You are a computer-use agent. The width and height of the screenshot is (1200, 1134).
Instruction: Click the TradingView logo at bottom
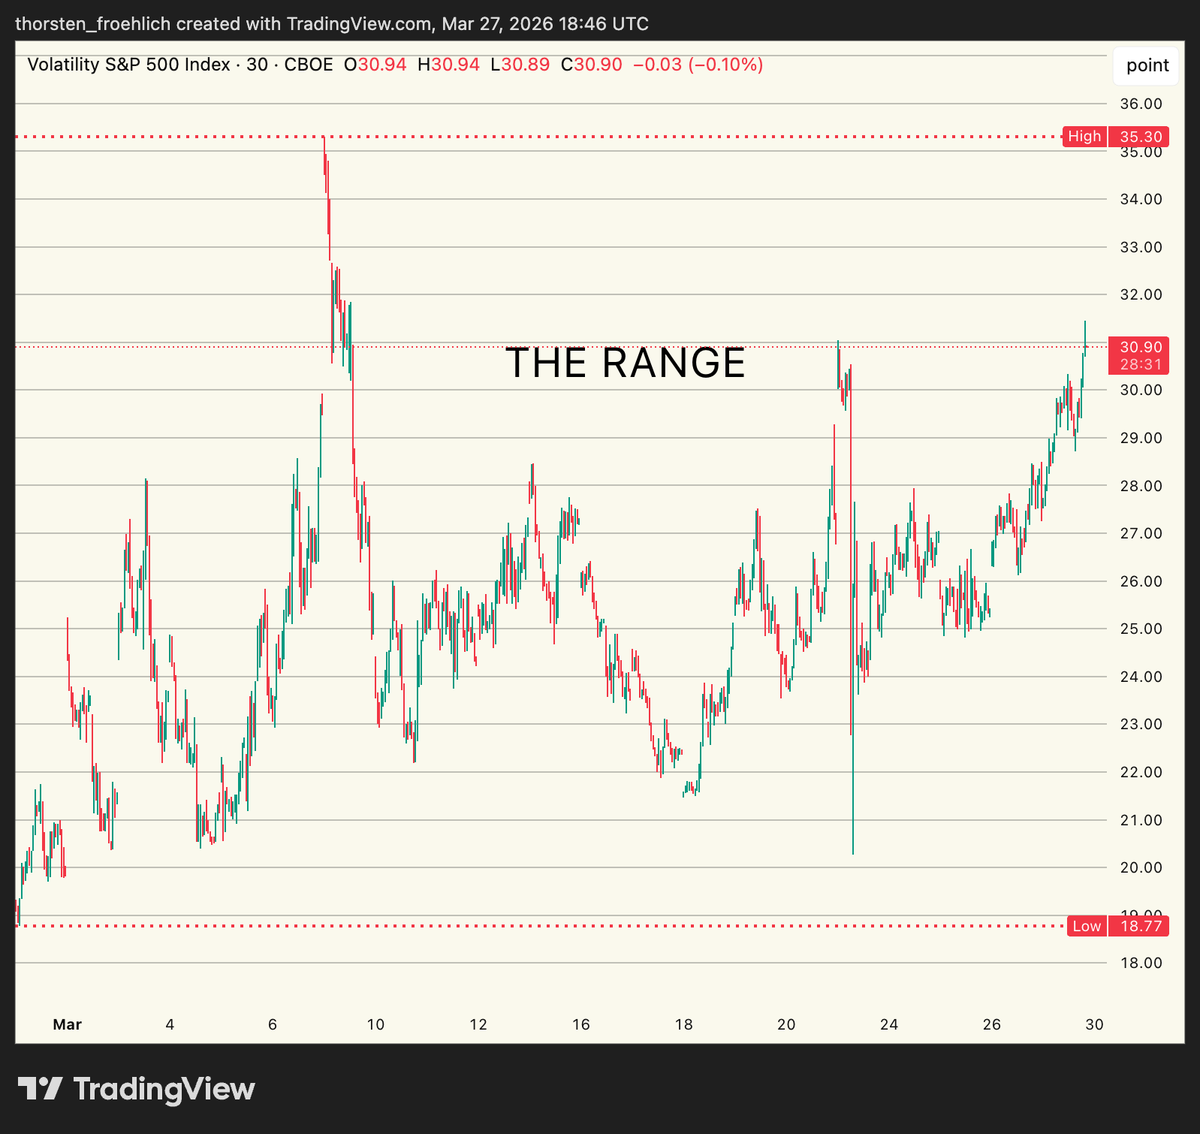pos(137,1089)
